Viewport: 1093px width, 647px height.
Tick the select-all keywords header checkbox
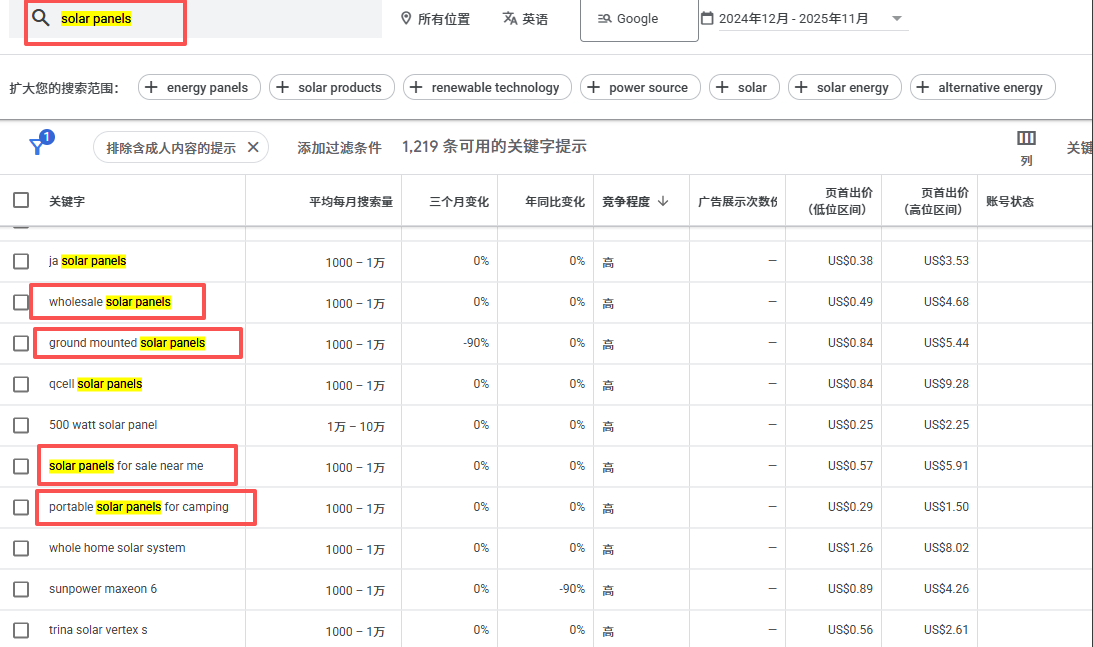21,200
